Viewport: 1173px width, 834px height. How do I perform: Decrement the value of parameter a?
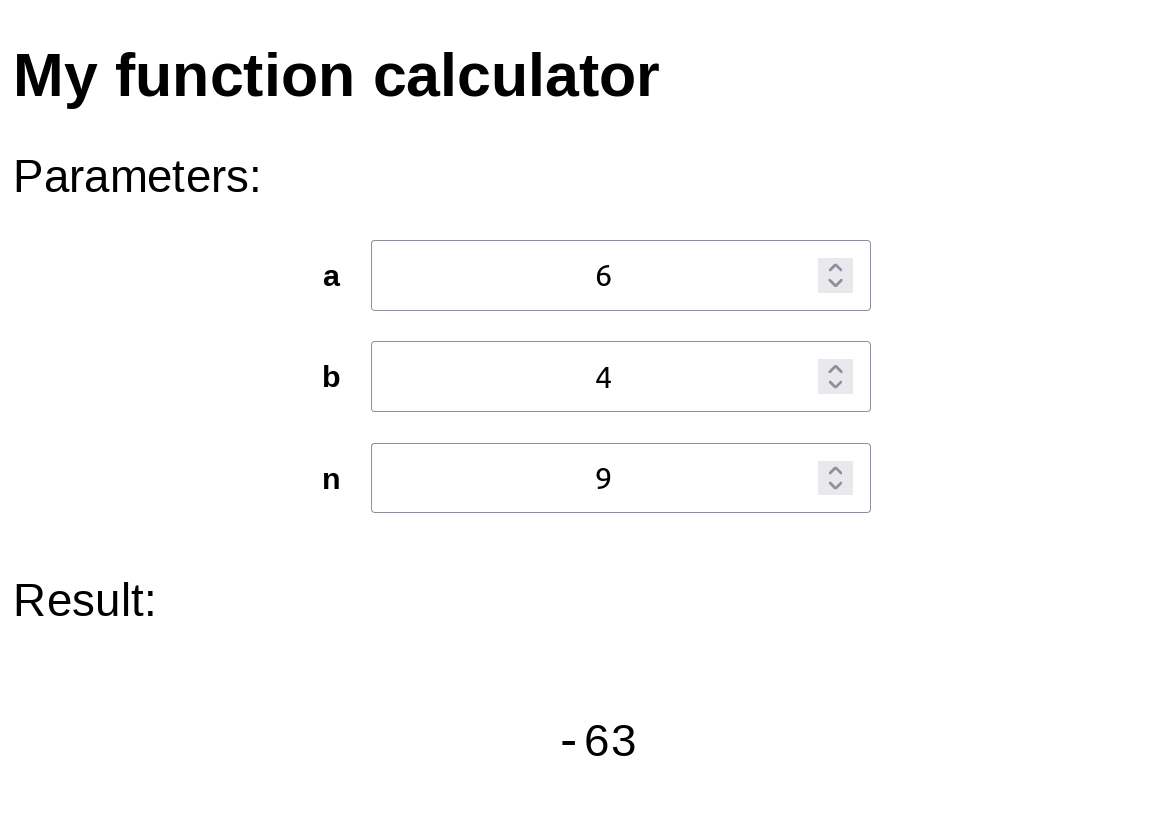point(835,284)
